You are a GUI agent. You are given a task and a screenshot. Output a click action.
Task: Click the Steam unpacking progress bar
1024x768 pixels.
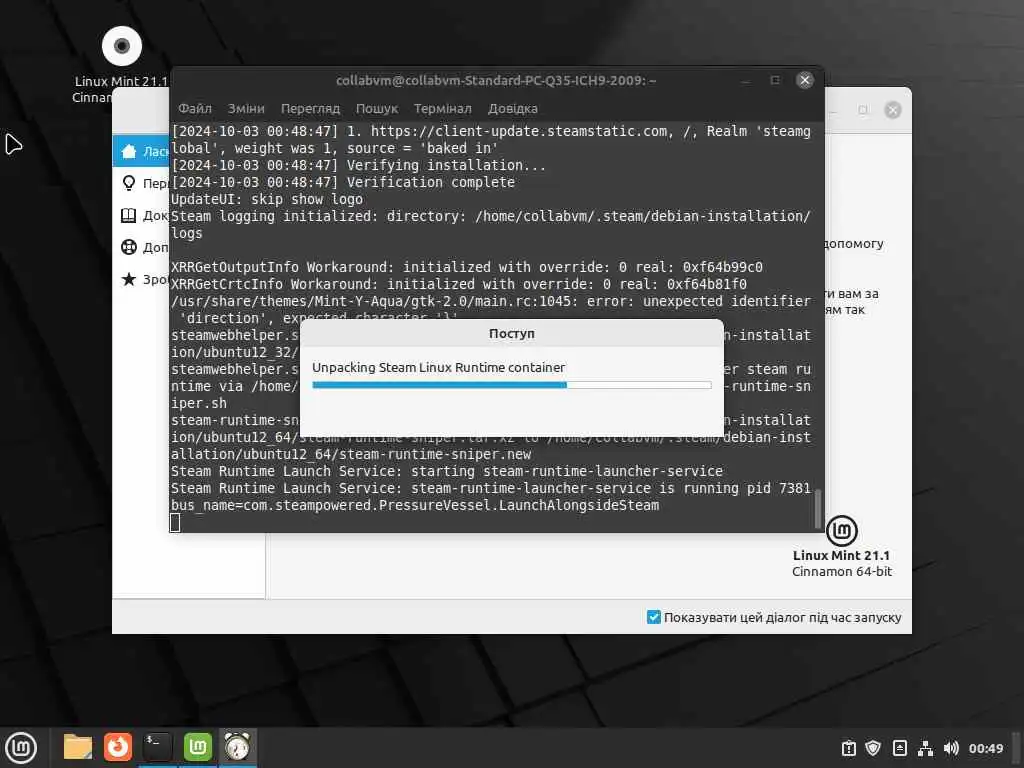(x=512, y=385)
